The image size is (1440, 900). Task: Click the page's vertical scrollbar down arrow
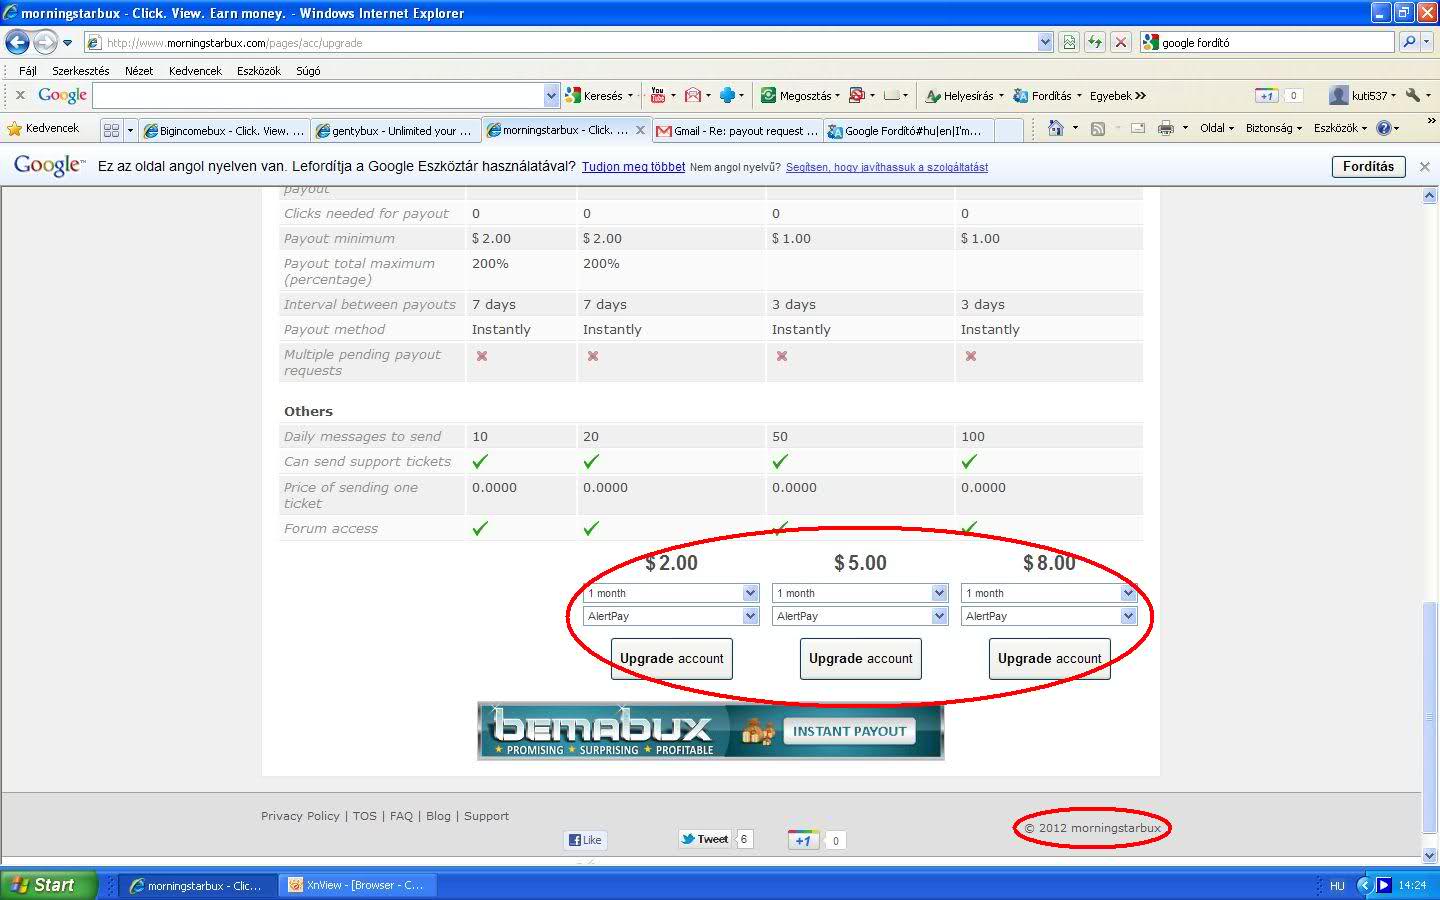(x=1429, y=856)
